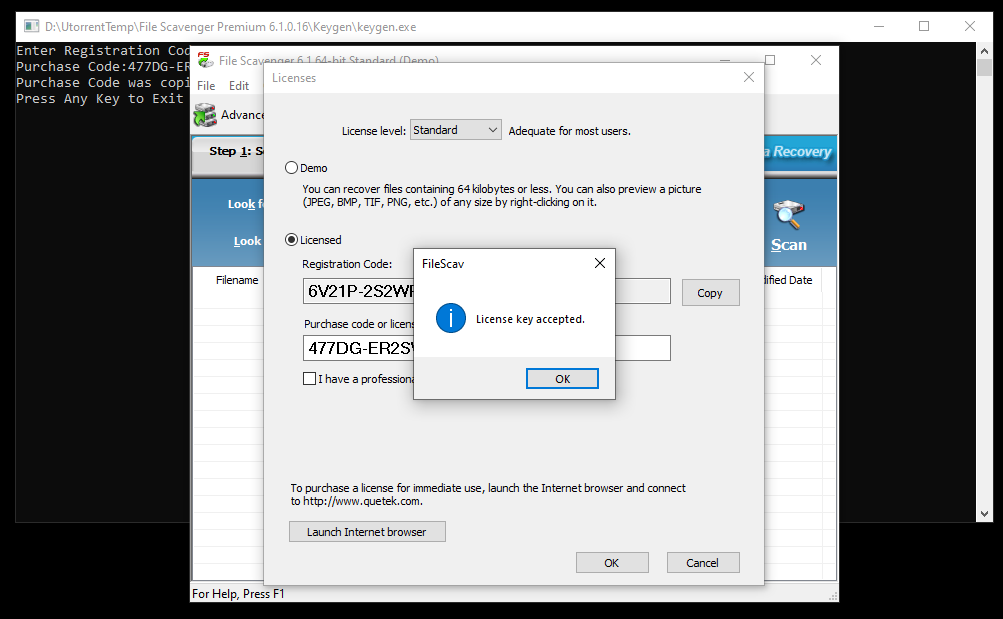The width and height of the screenshot is (1003, 619).
Task: Open the File menu in File Scavenger
Action: (206, 86)
